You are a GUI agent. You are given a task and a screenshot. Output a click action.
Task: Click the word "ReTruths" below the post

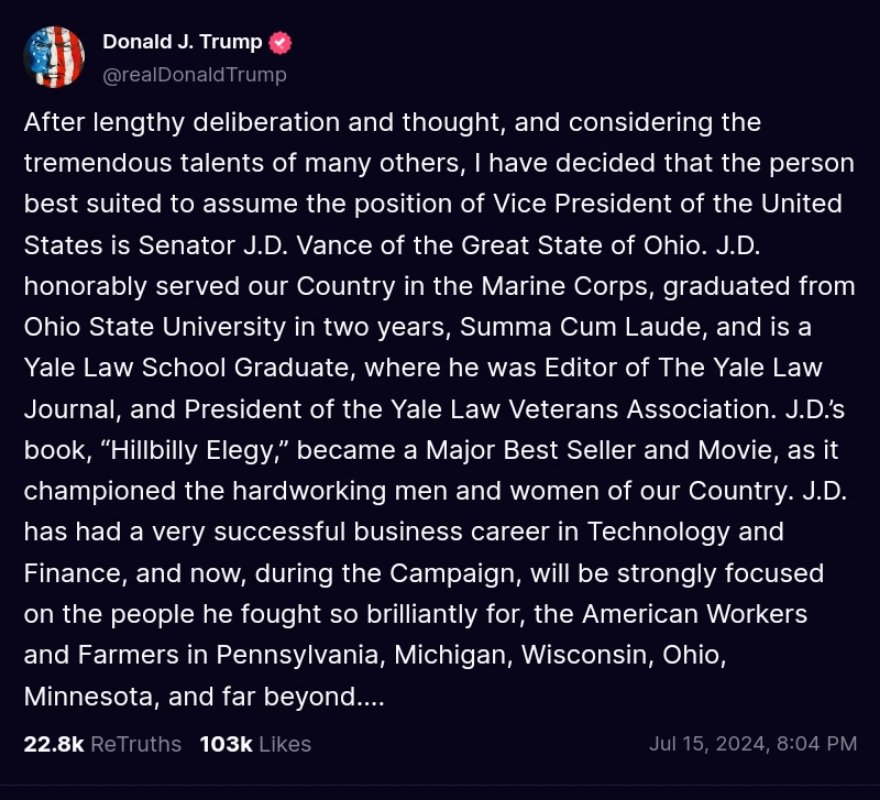(136, 744)
